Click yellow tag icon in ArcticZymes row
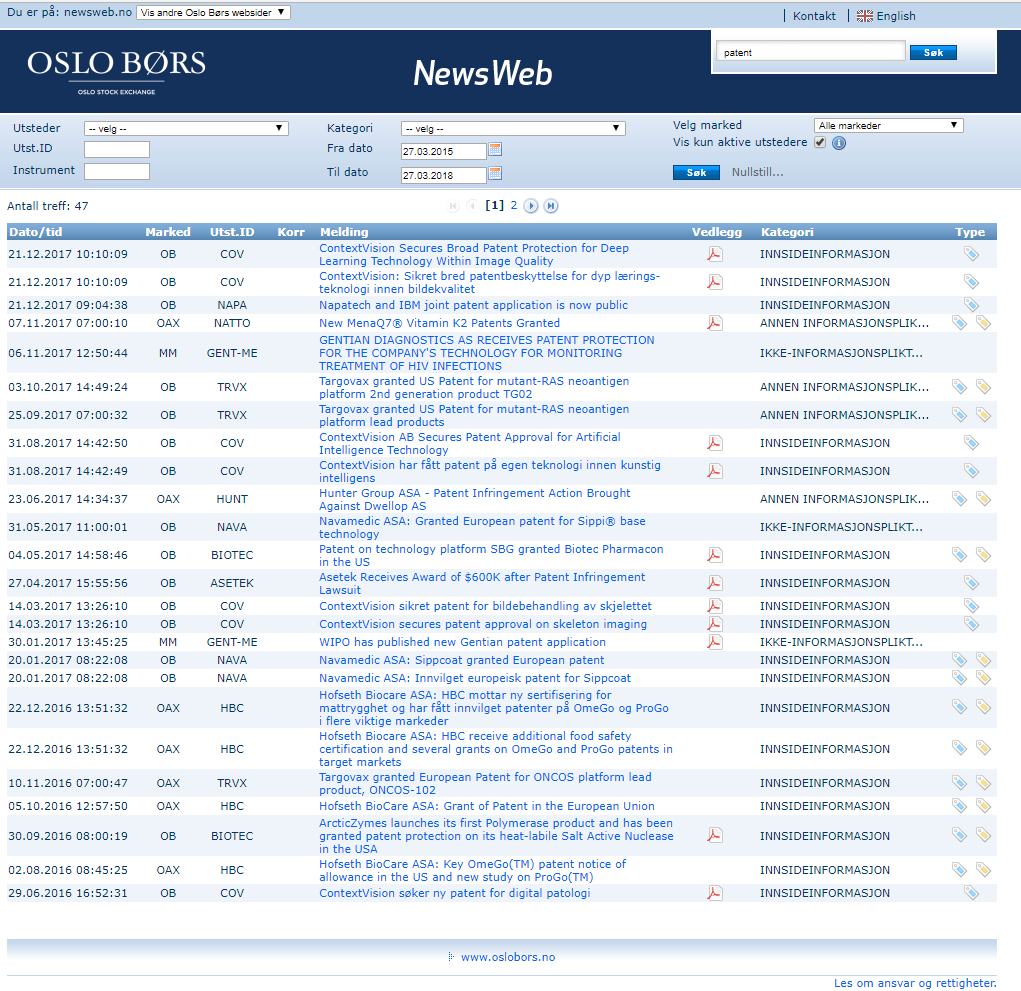The image size is (1021, 991). (x=983, y=835)
